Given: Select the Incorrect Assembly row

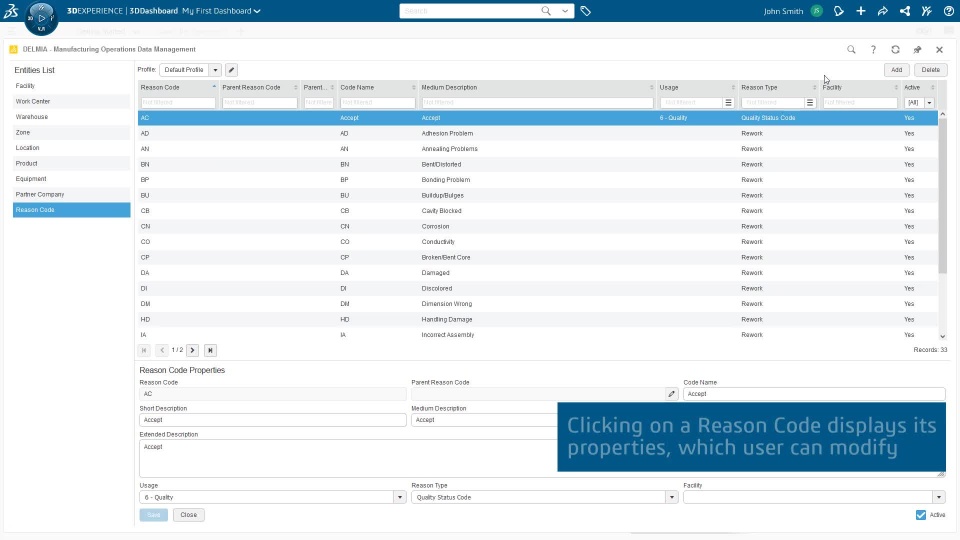Looking at the screenshot, I should tap(538, 335).
